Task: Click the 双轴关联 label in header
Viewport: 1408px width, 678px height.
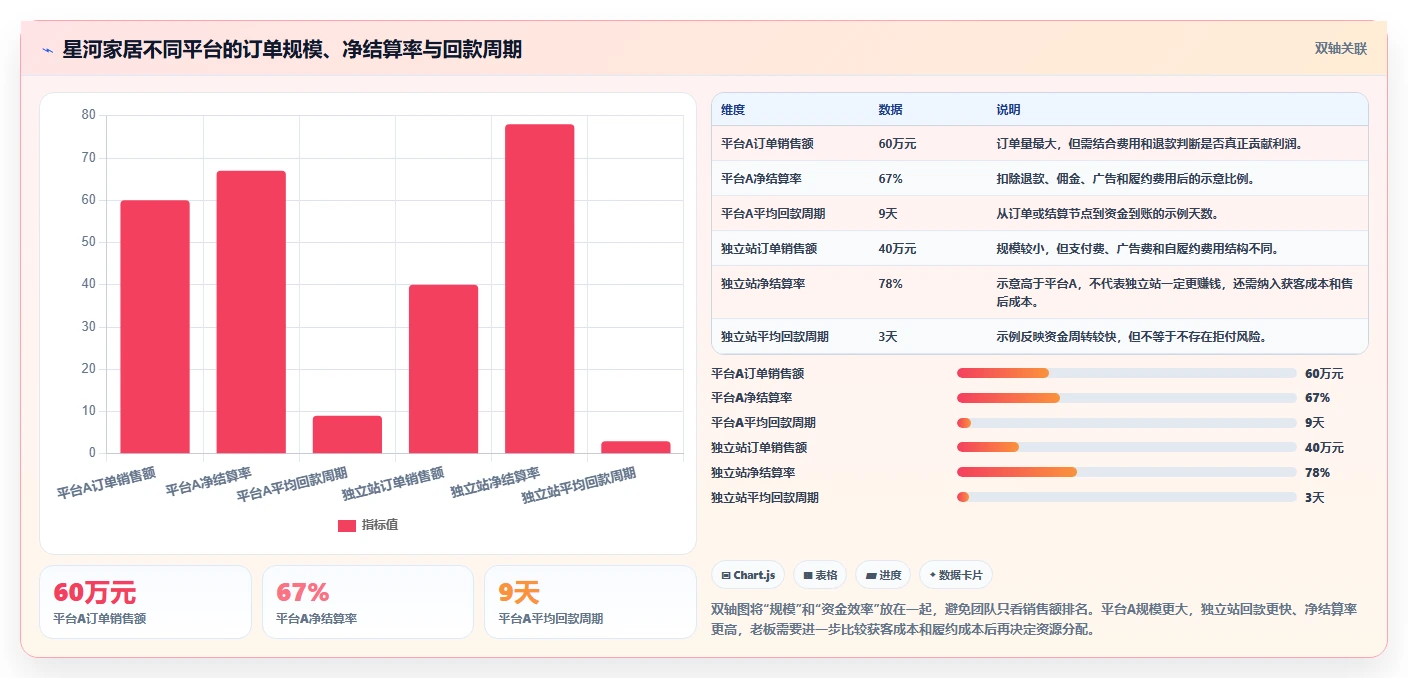Action: 1340,48
